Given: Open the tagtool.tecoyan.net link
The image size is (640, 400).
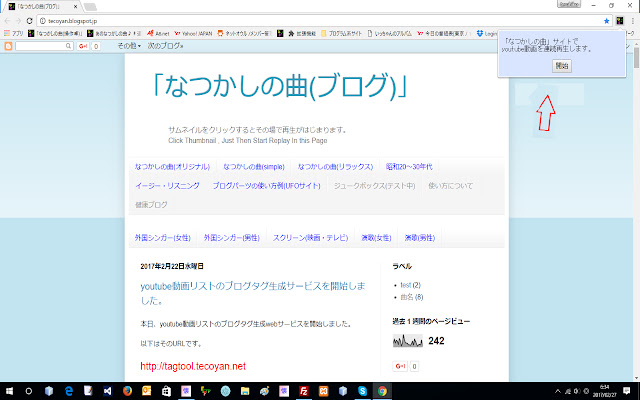Looking at the screenshot, I should point(193,366).
